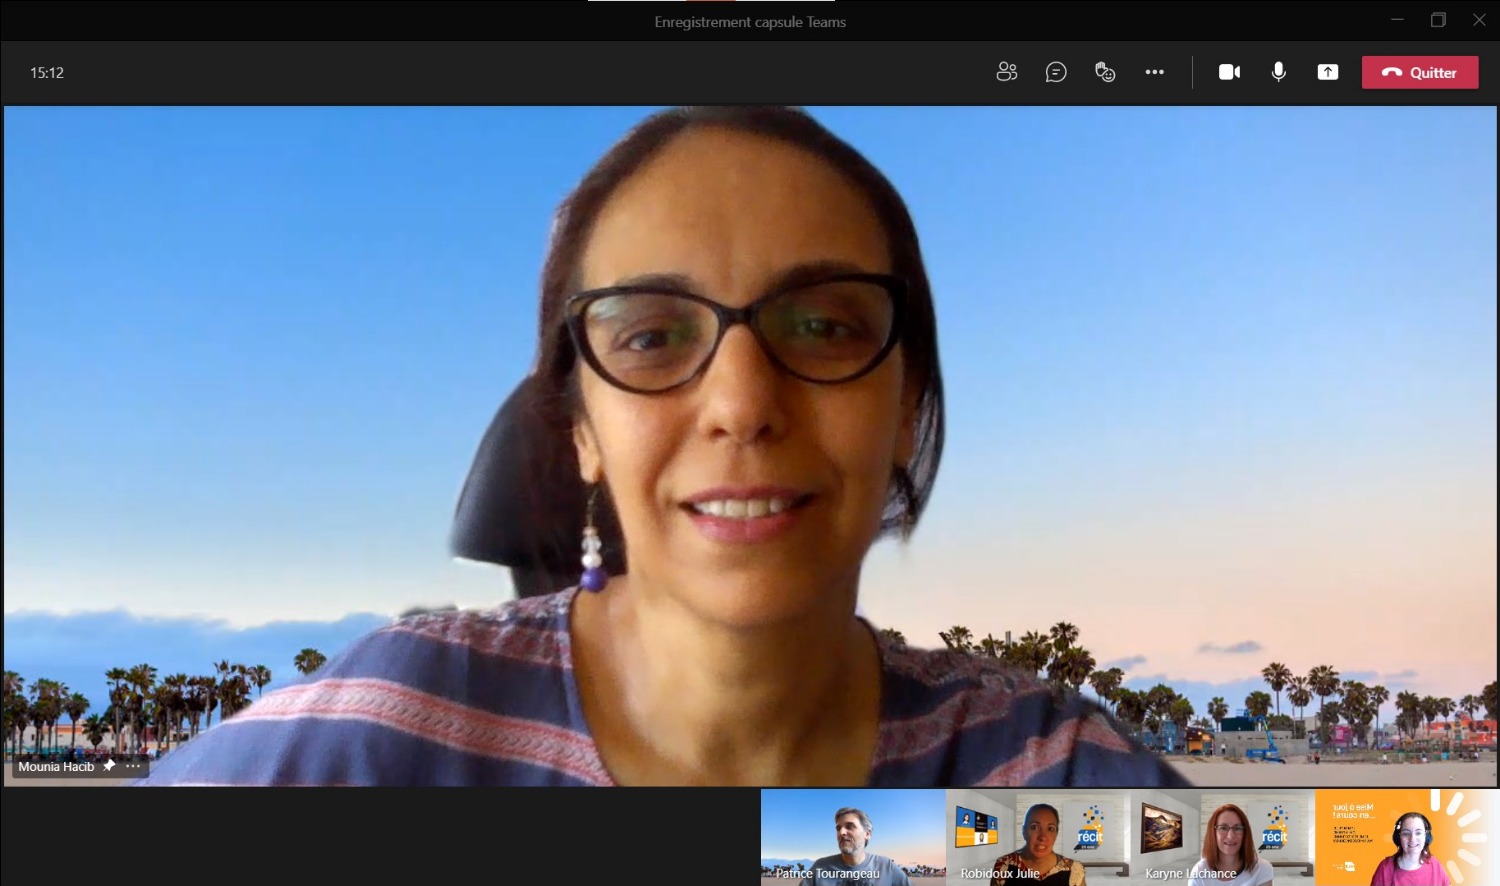
Task: Click the Quitter button to leave
Action: pos(1419,72)
